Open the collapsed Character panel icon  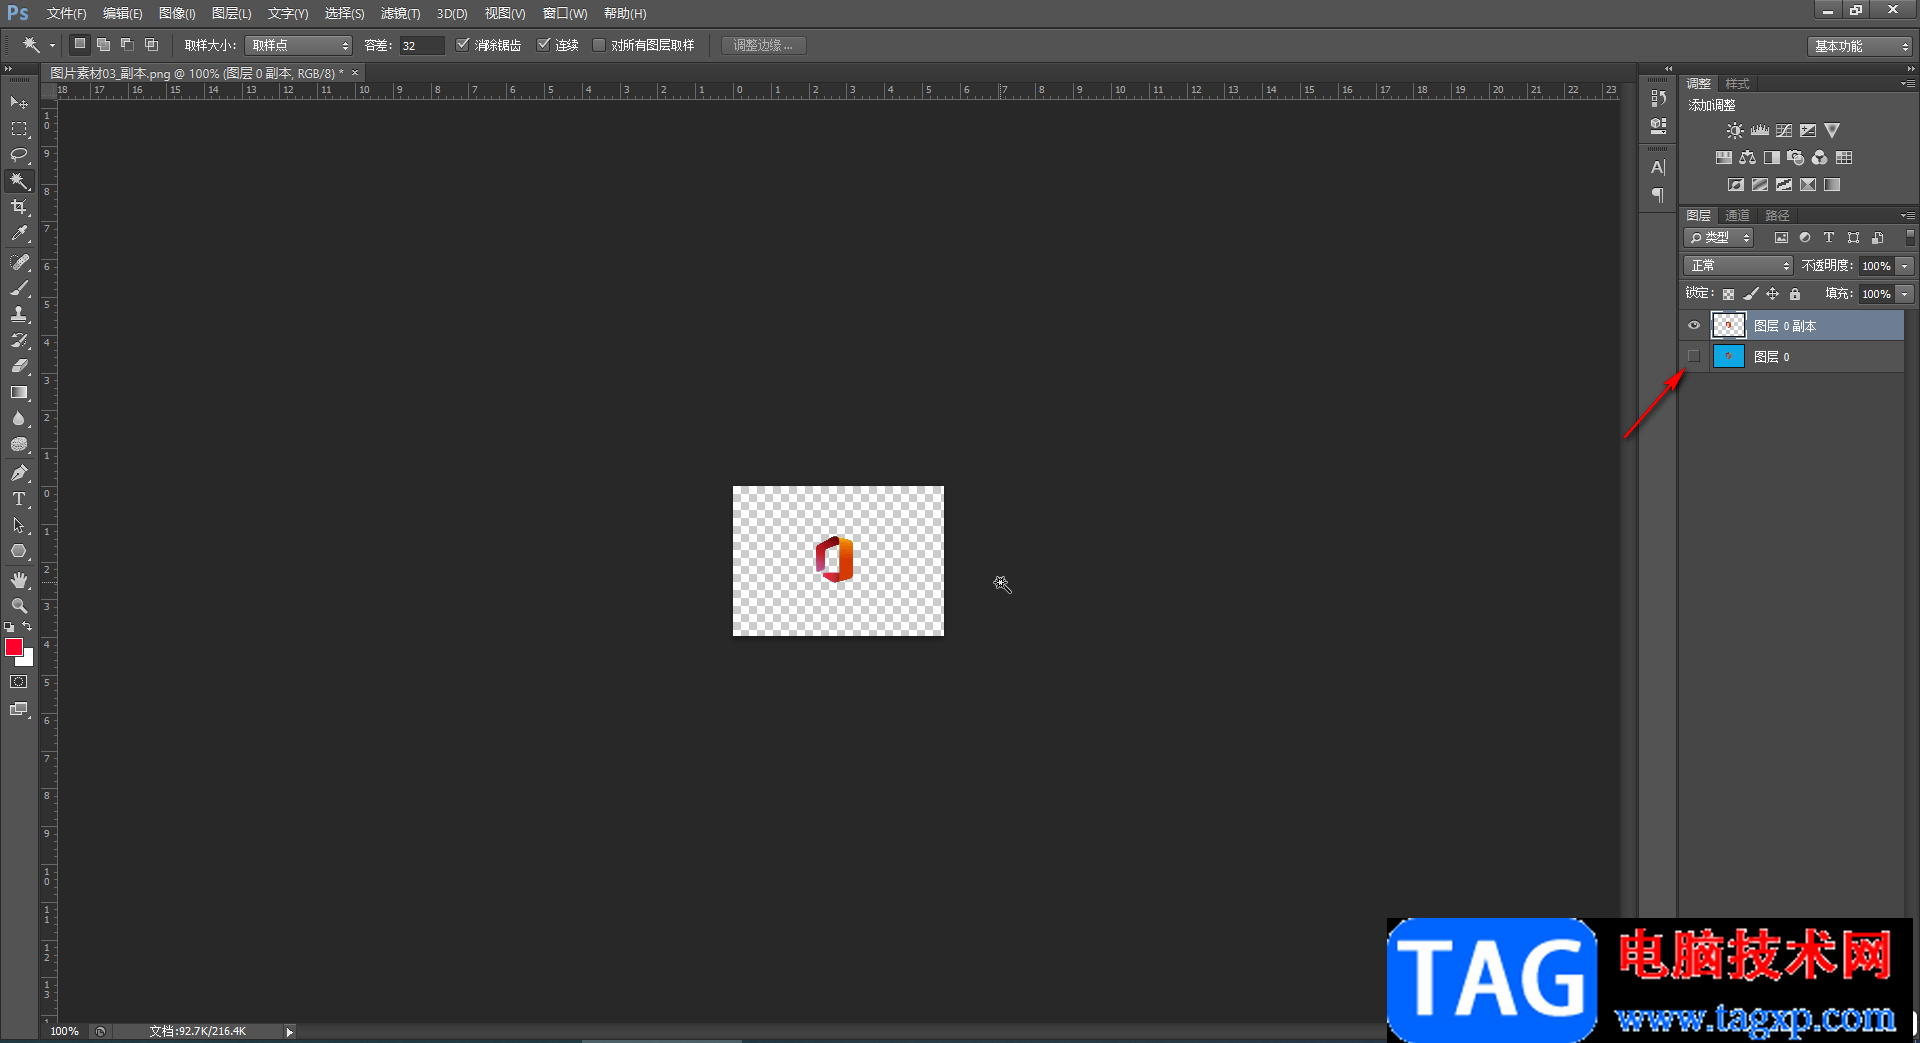pyautogui.click(x=1658, y=167)
